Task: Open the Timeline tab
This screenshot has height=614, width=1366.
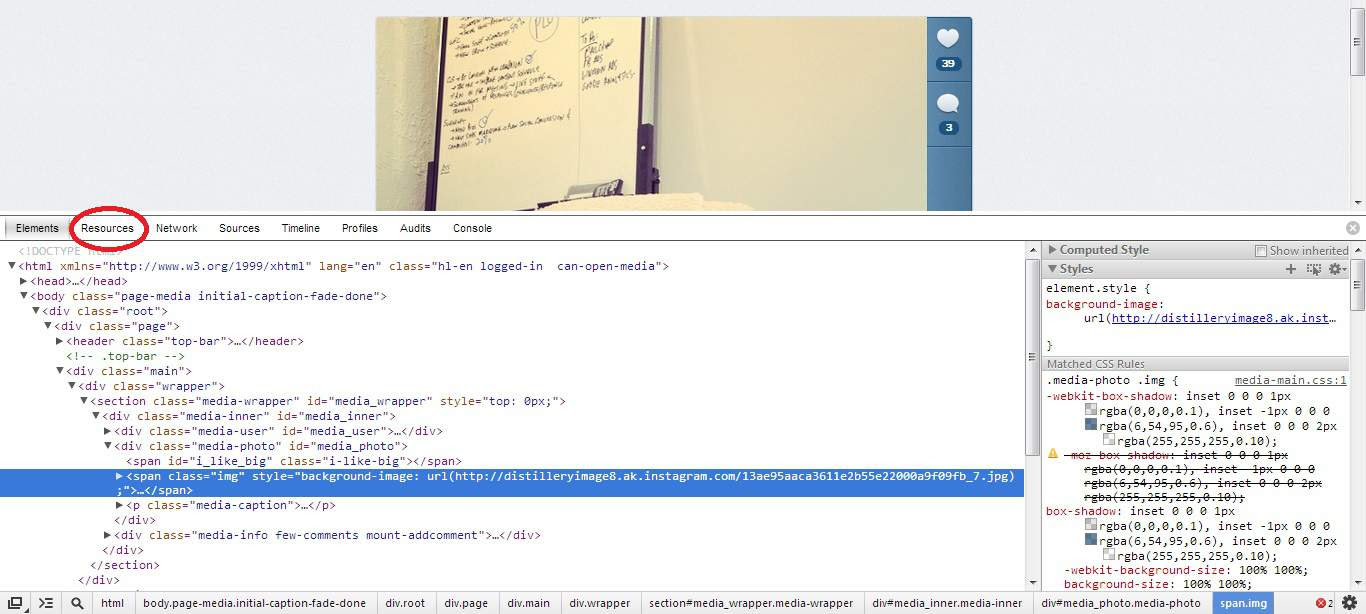Action: [x=300, y=228]
